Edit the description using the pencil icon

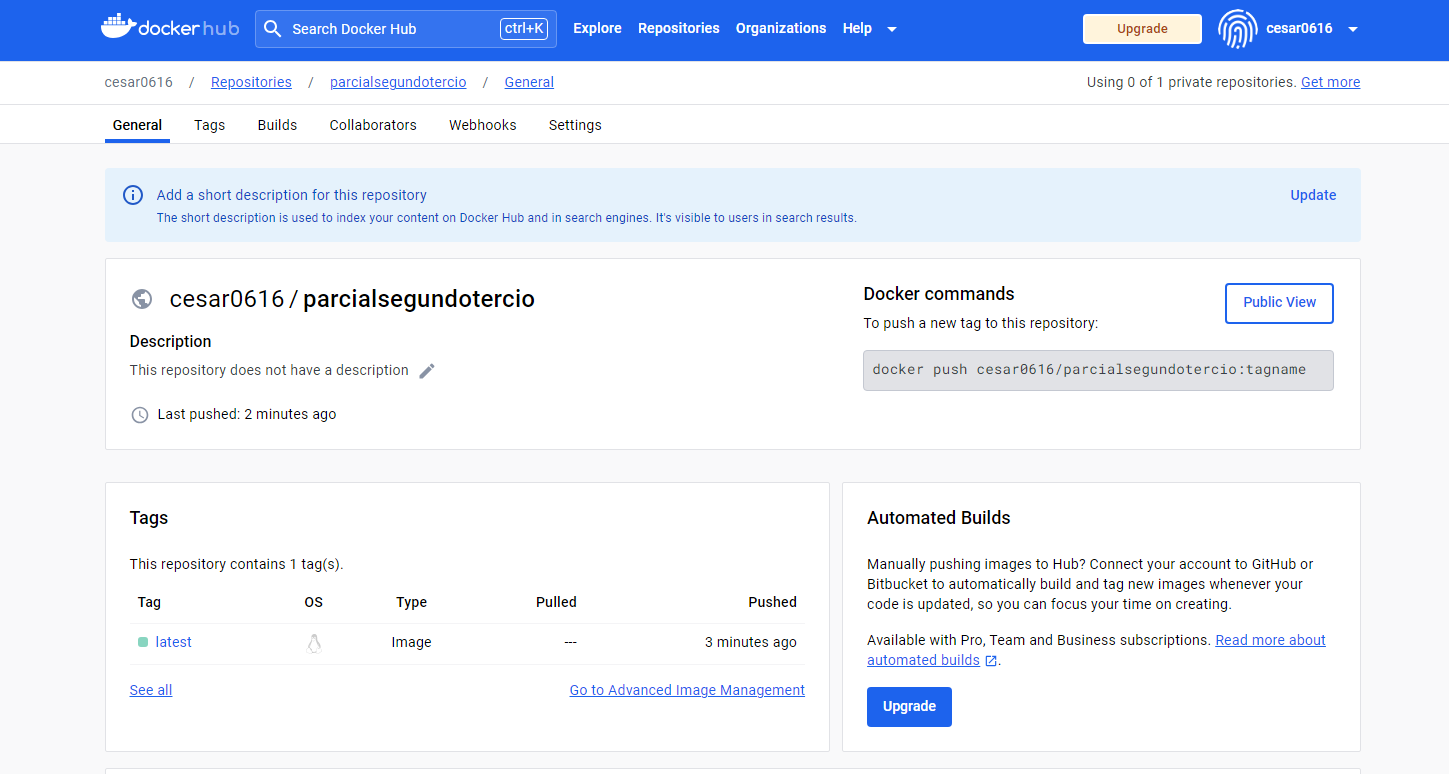427,370
